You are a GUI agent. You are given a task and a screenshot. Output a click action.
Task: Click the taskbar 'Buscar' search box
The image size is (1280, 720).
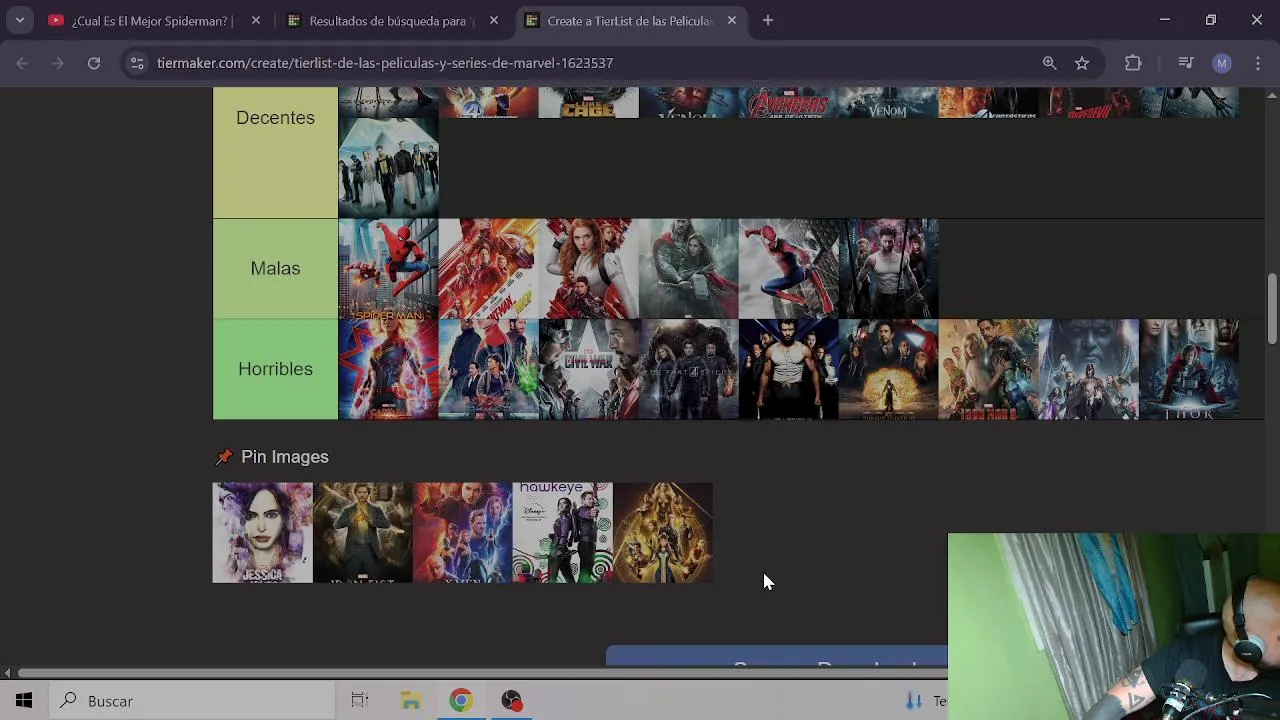pyautogui.click(x=190, y=701)
